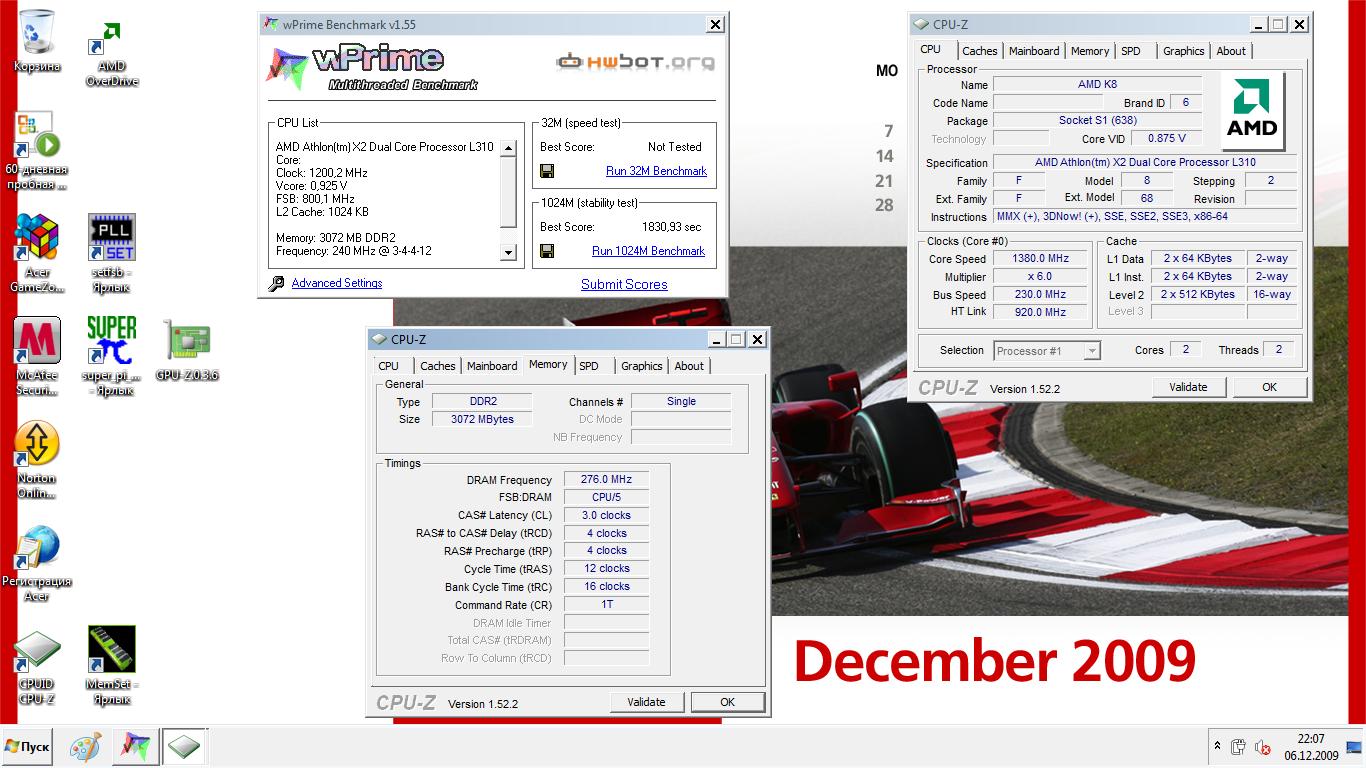This screenshot has height=768, width=1366.
Task: Click the memory Size 3072 MBytes field
Action: click(x=482, y=420)
